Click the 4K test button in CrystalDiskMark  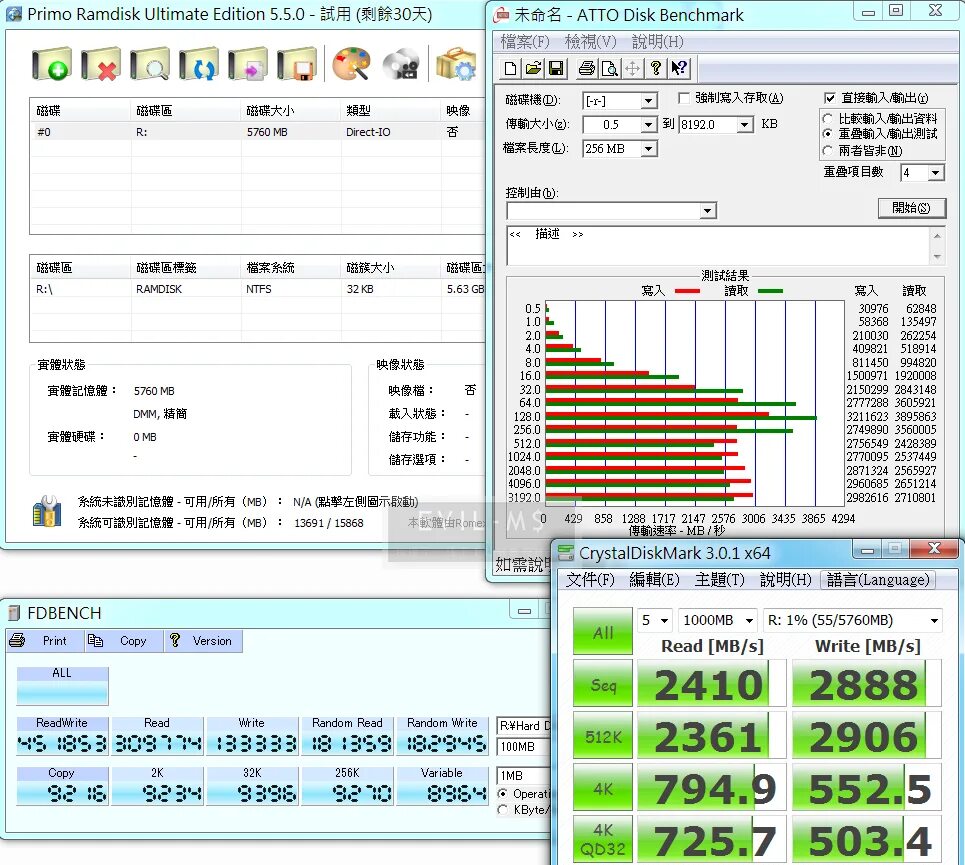(603, 787)
